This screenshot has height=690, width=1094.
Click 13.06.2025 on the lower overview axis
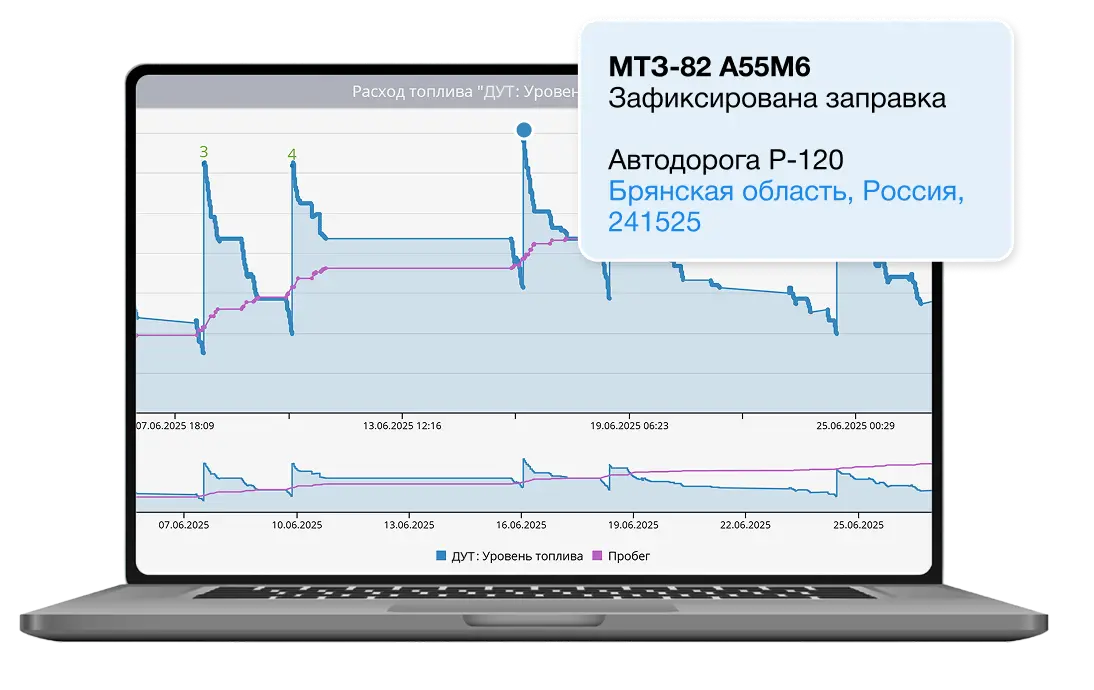point(410,524)
